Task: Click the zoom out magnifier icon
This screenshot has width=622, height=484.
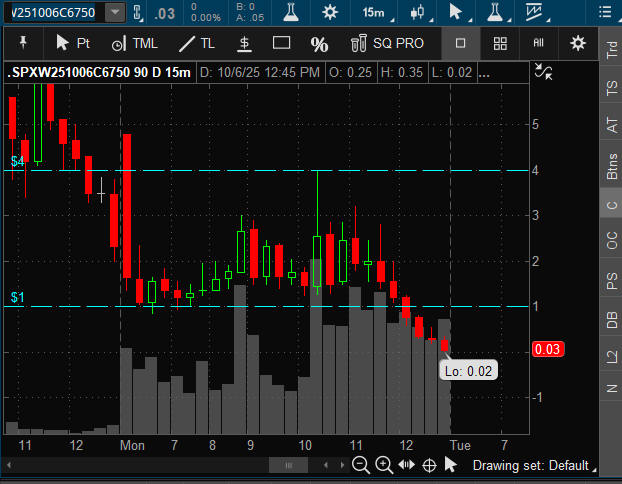Action: (361, 465)
